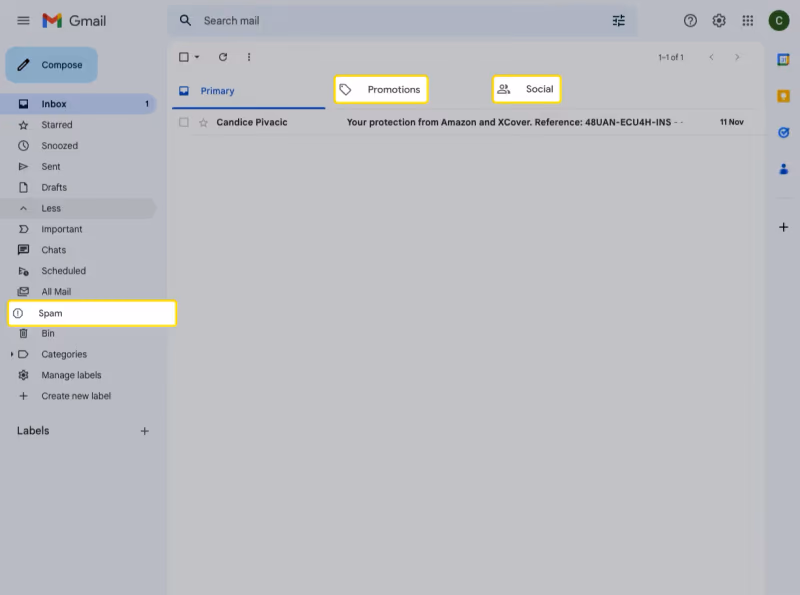Open the Spam folder

[x=50, y=313]
